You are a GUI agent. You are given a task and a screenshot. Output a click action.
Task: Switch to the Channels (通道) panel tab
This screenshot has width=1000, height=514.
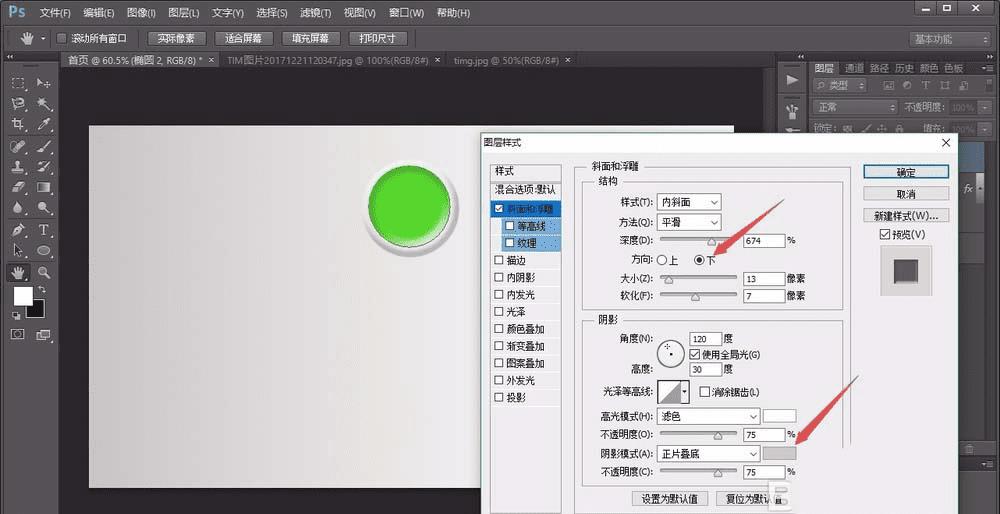click(854, 68)
